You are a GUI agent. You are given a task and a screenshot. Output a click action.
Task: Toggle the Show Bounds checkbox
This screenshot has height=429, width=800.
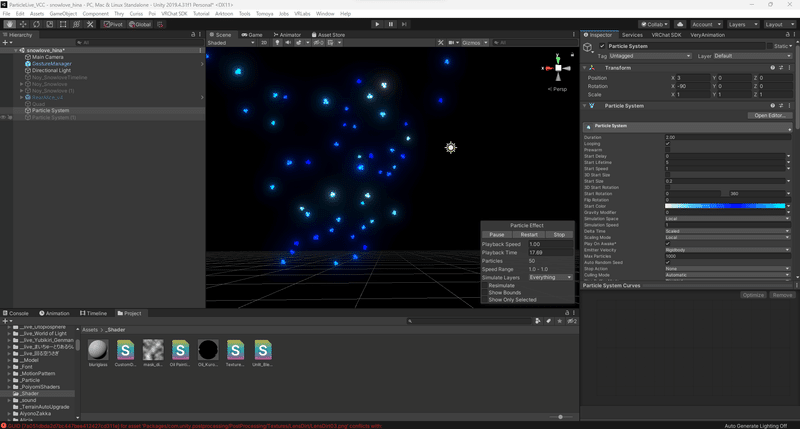pyautogui.click(x=485, y=293)
